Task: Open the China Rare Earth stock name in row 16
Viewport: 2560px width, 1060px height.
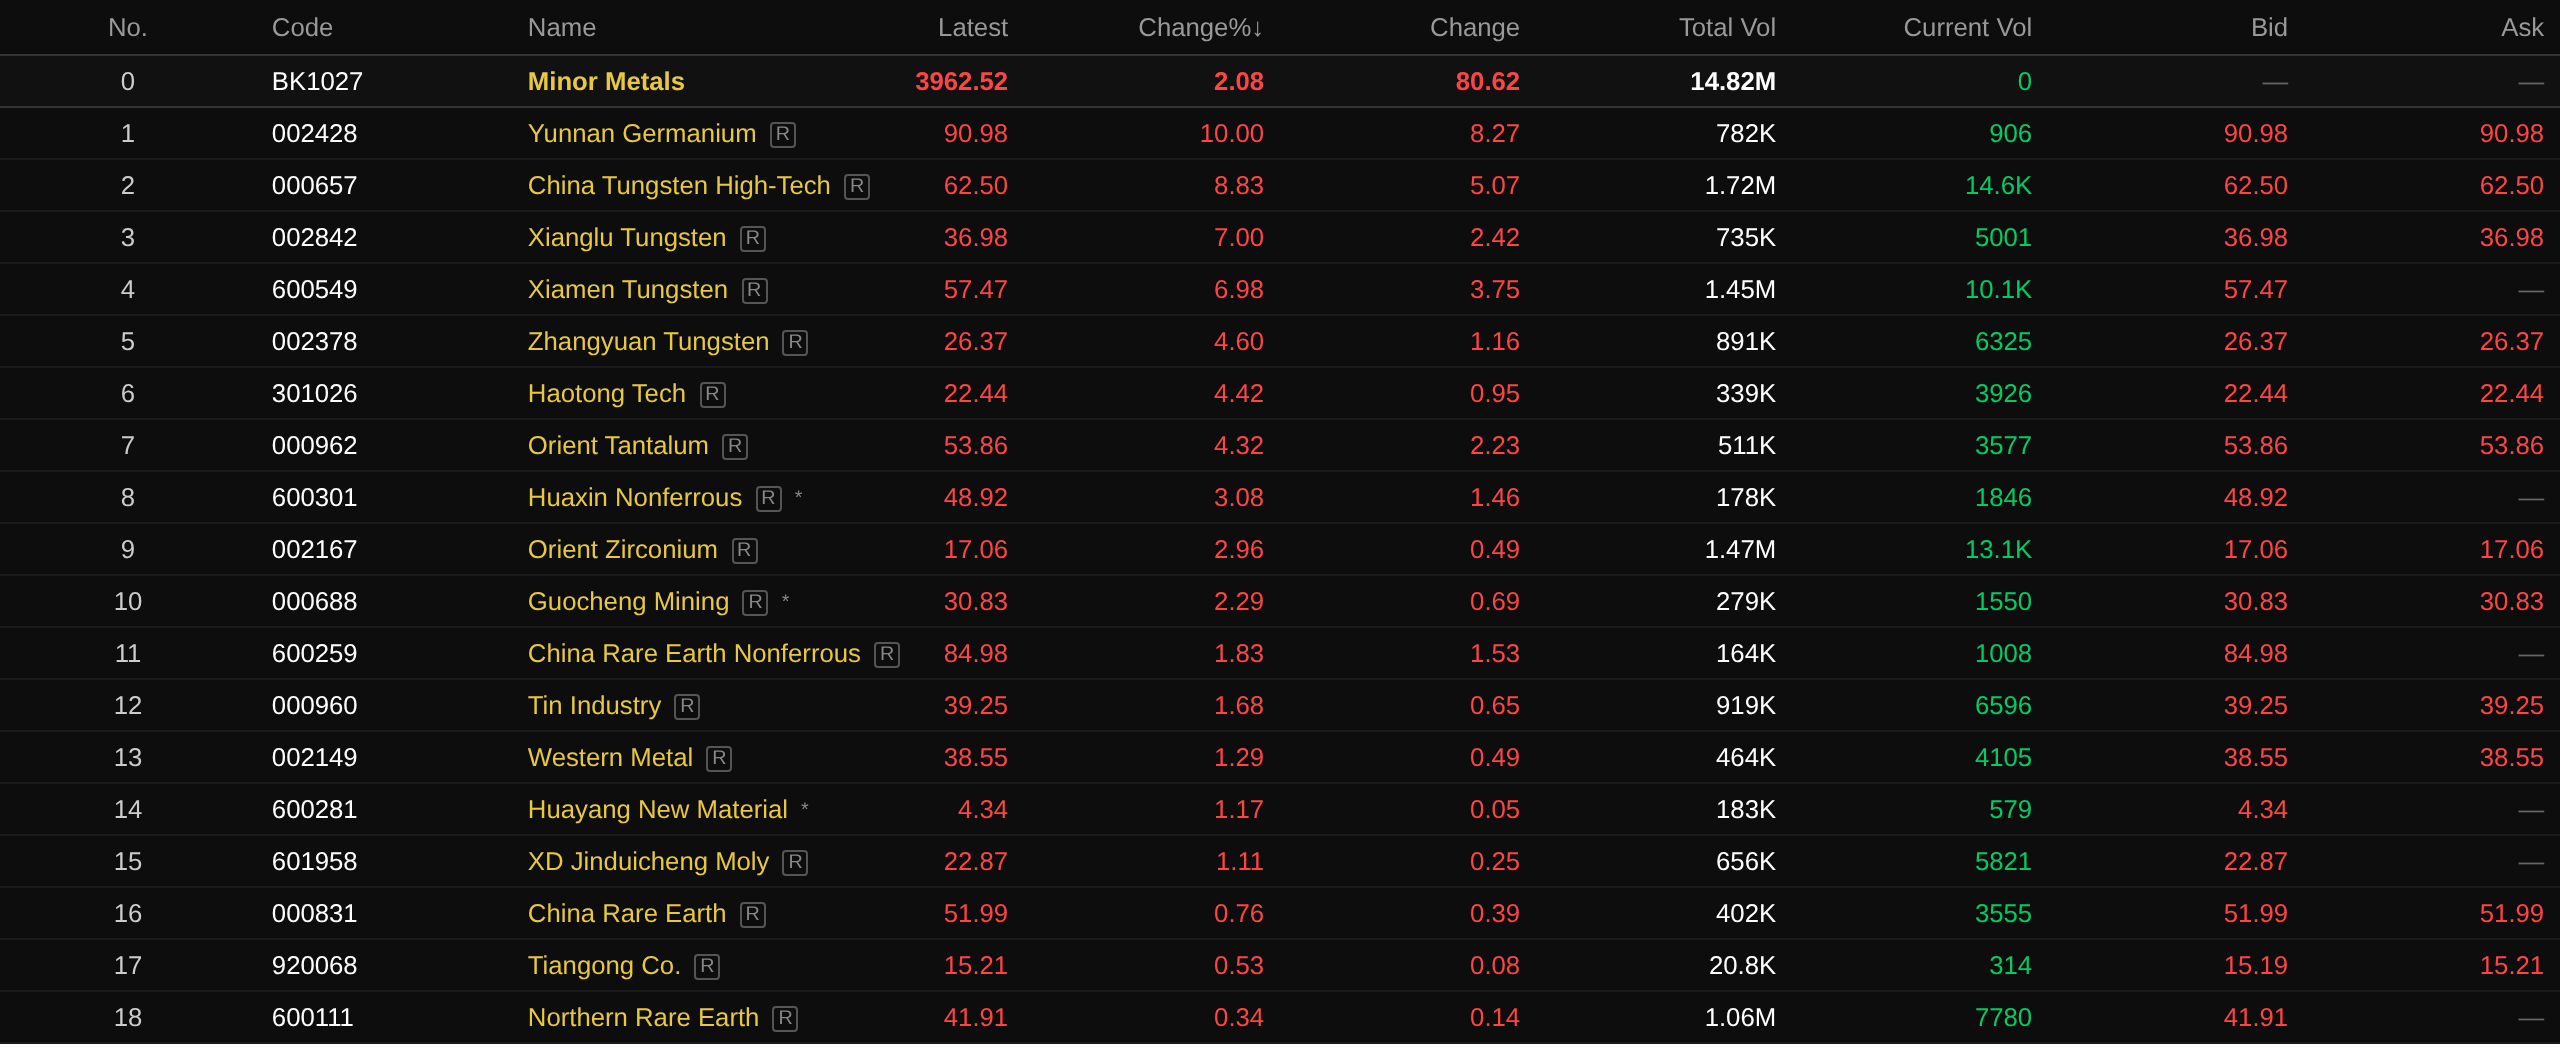Action: pos(627,913)
